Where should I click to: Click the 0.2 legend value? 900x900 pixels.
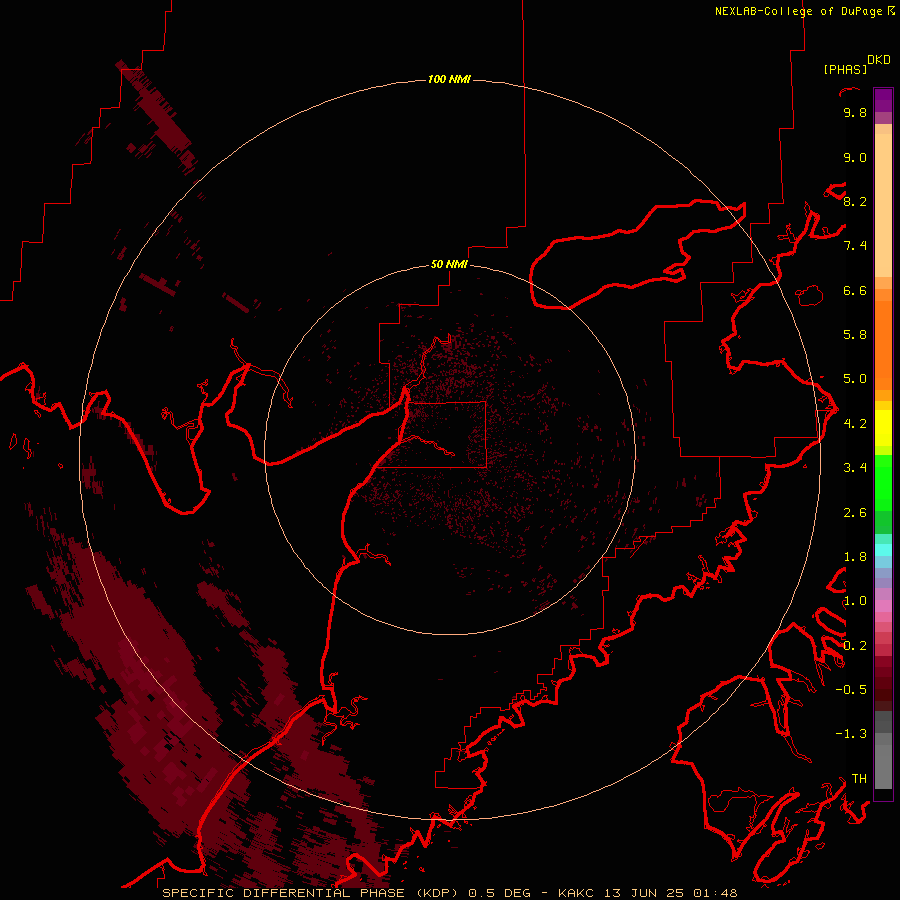click(855, 646)
